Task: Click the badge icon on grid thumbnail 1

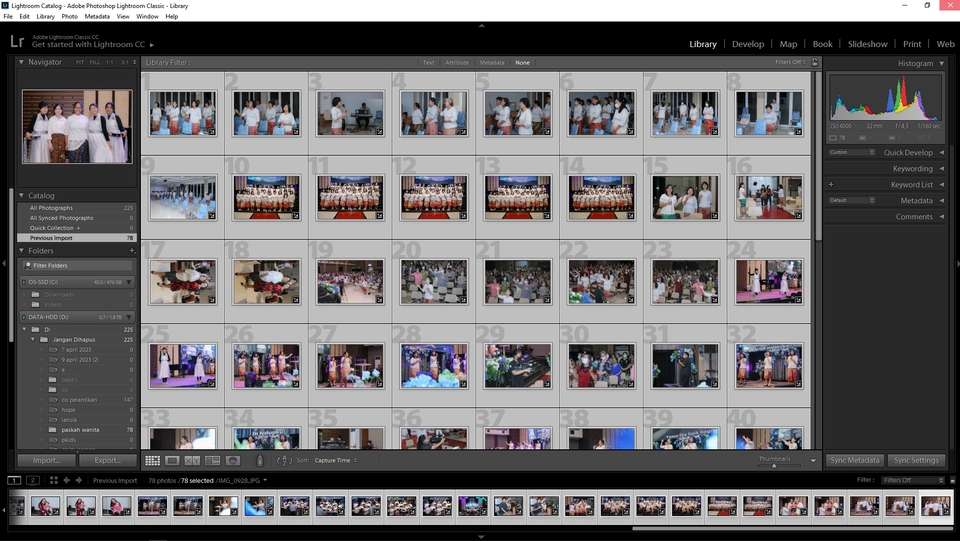Action: [x=212, y=132]
